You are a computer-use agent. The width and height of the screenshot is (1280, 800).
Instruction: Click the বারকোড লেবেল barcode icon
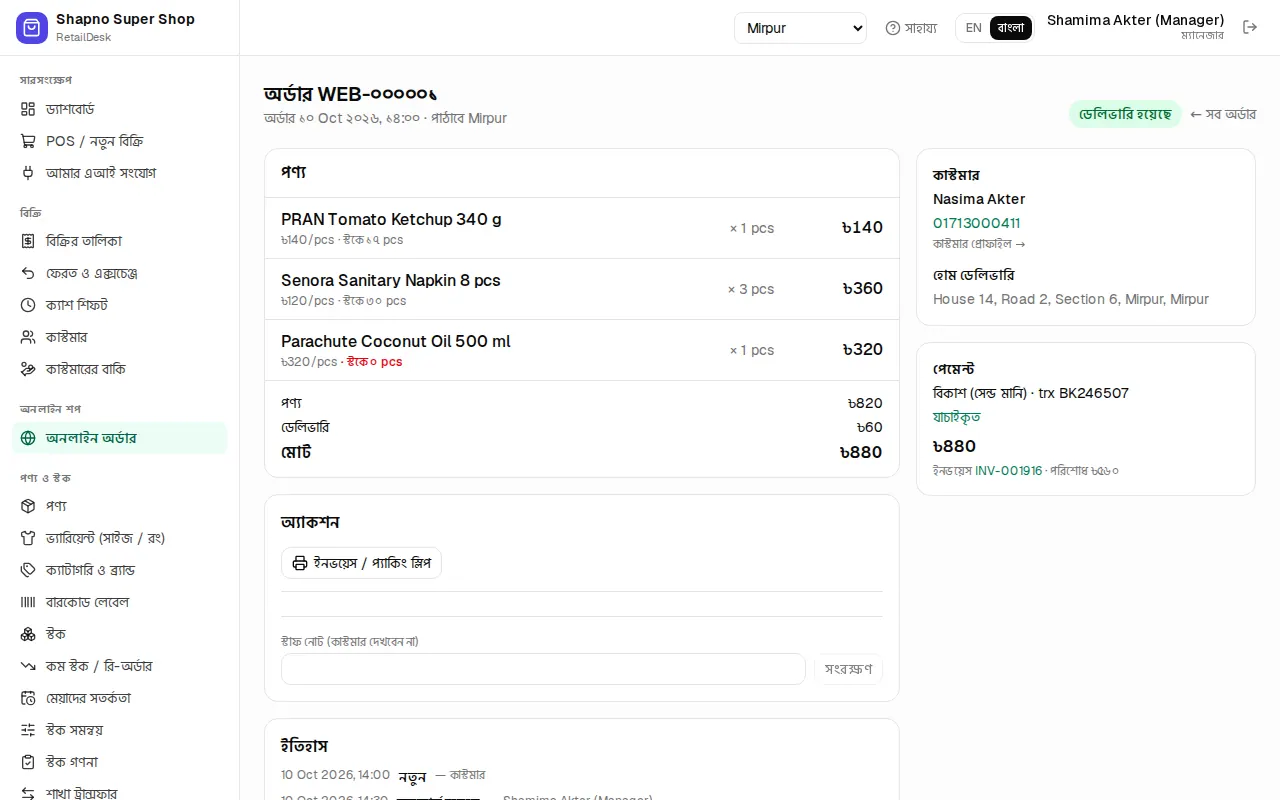tap(28, 602)
